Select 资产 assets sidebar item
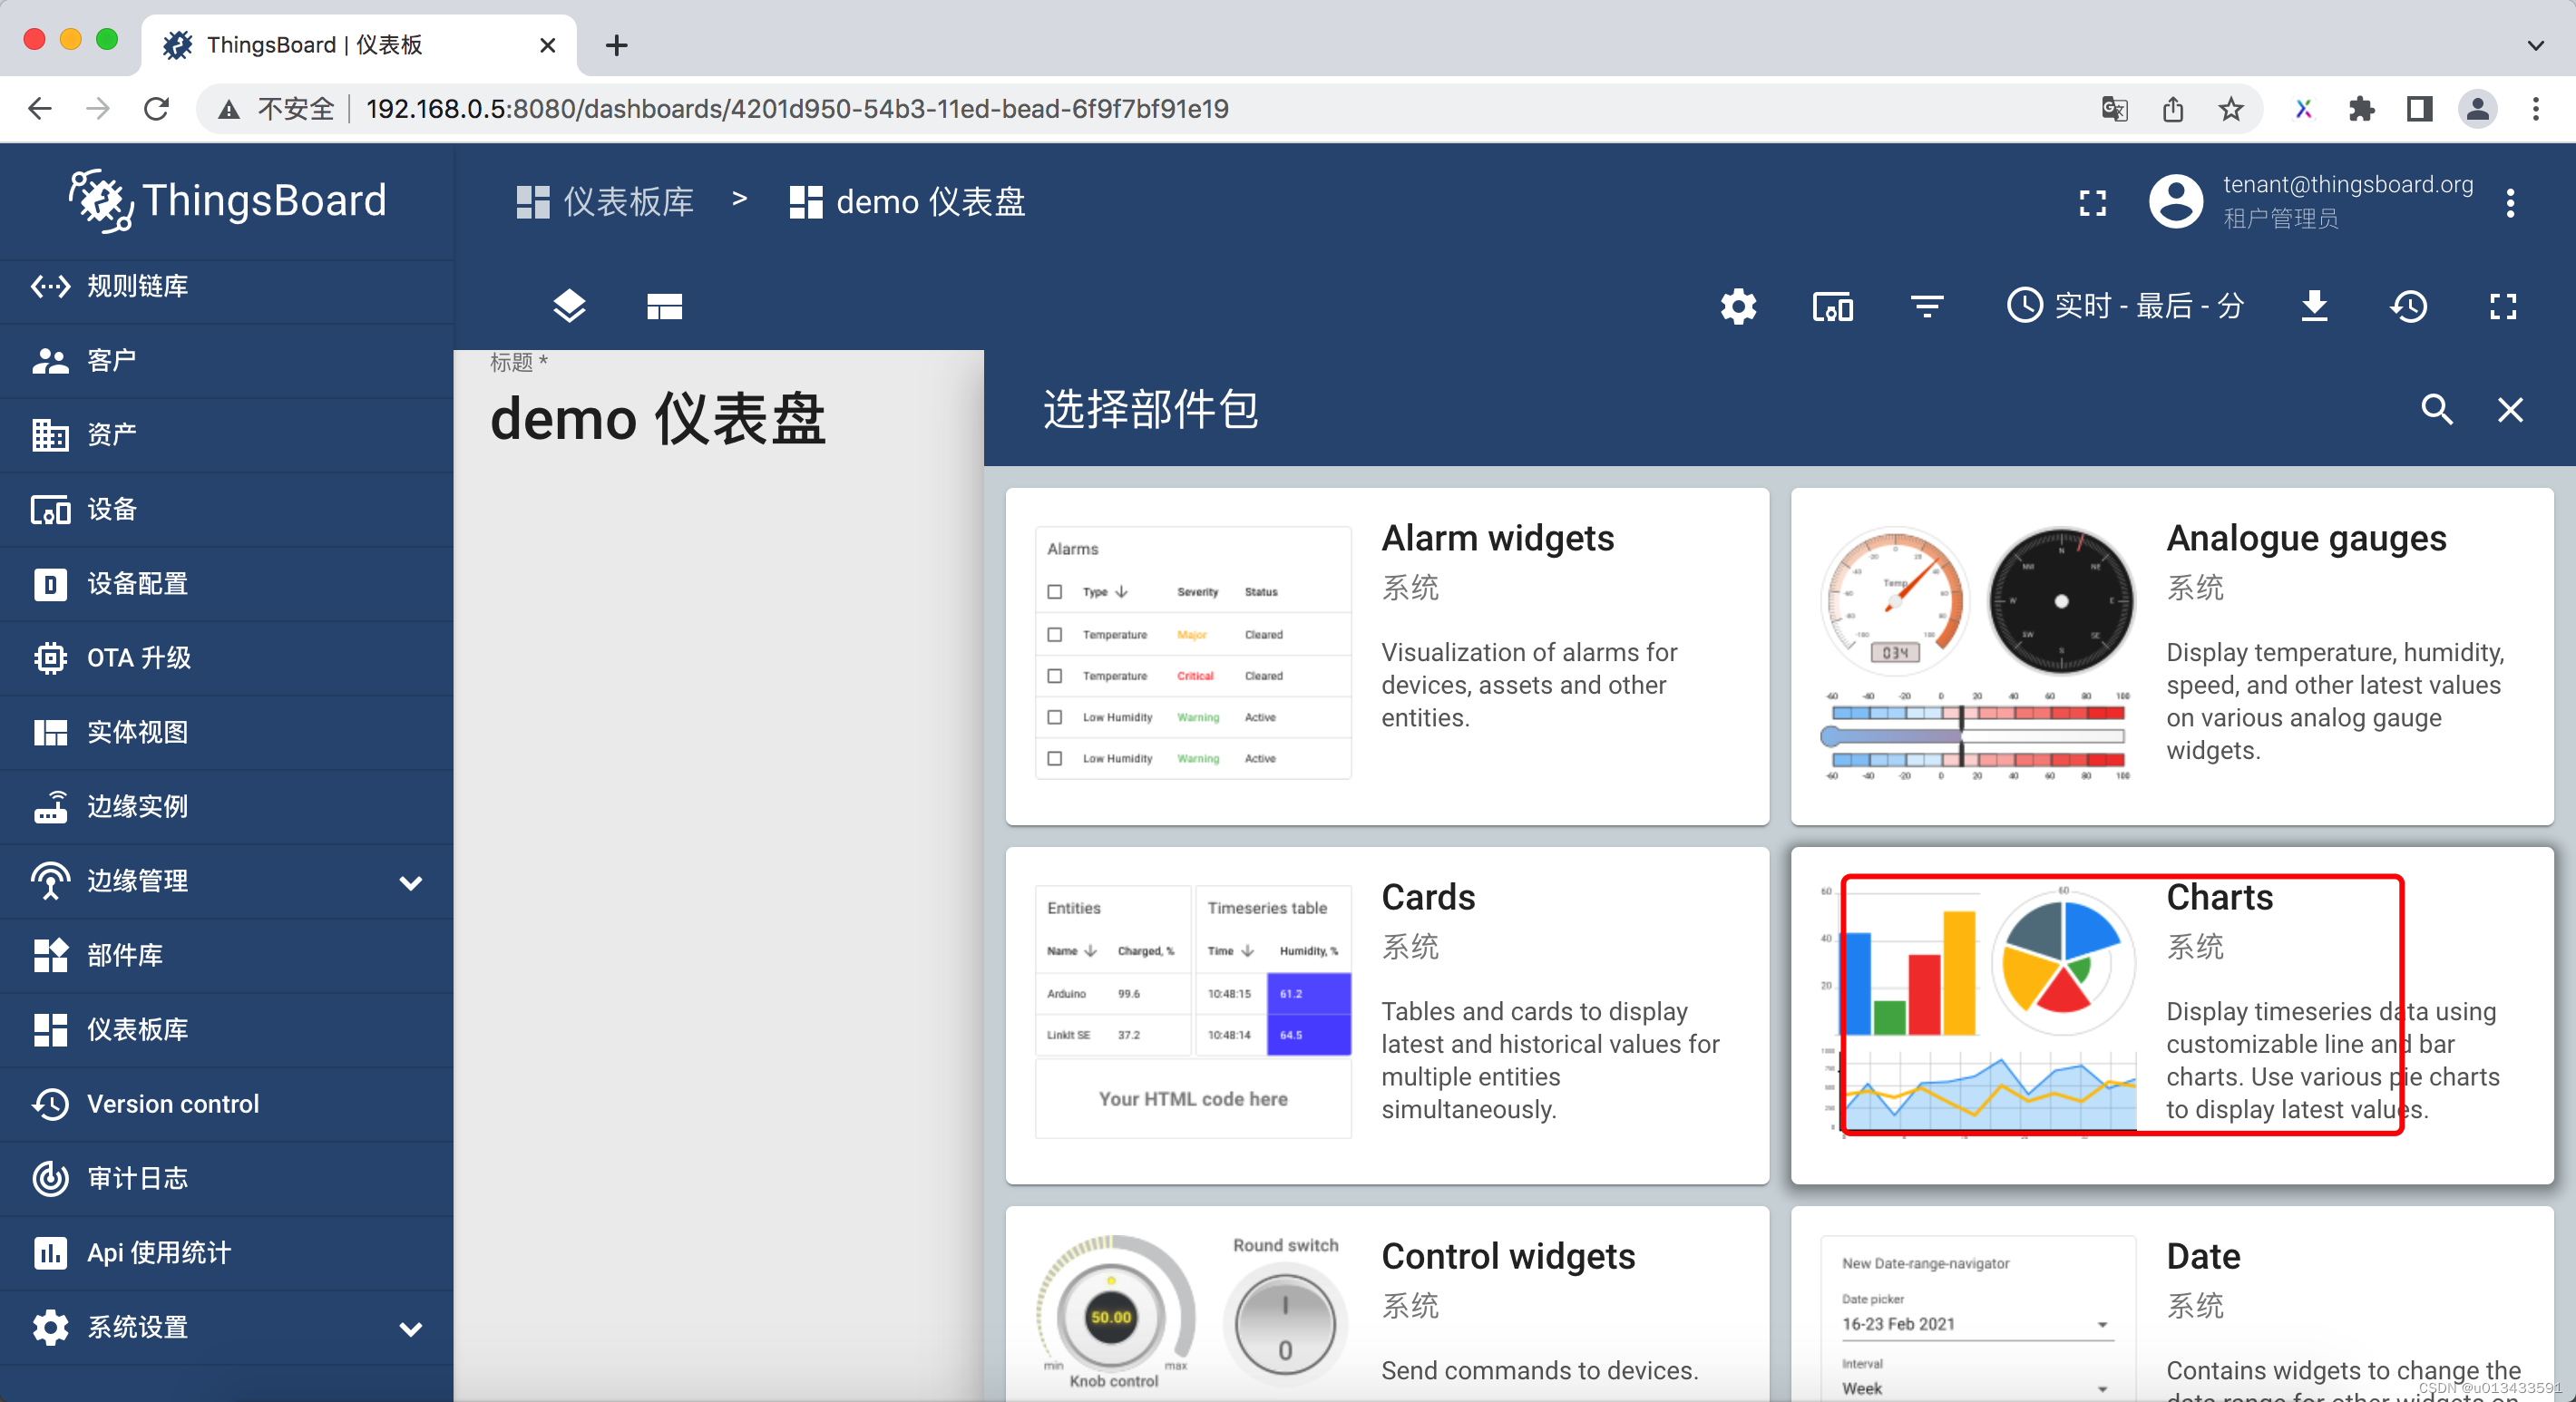This screenshot has width=2576, height=1402. tap(226, 434)
